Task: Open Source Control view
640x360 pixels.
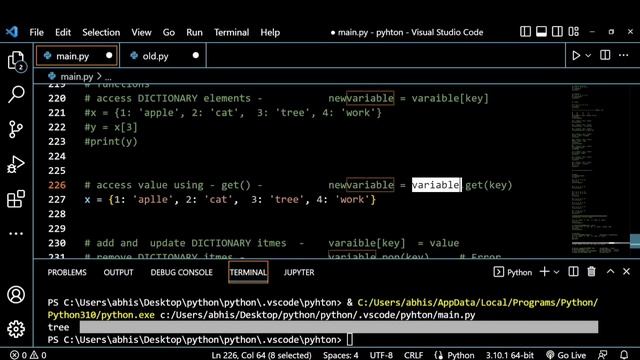Action: click(16, 129)
